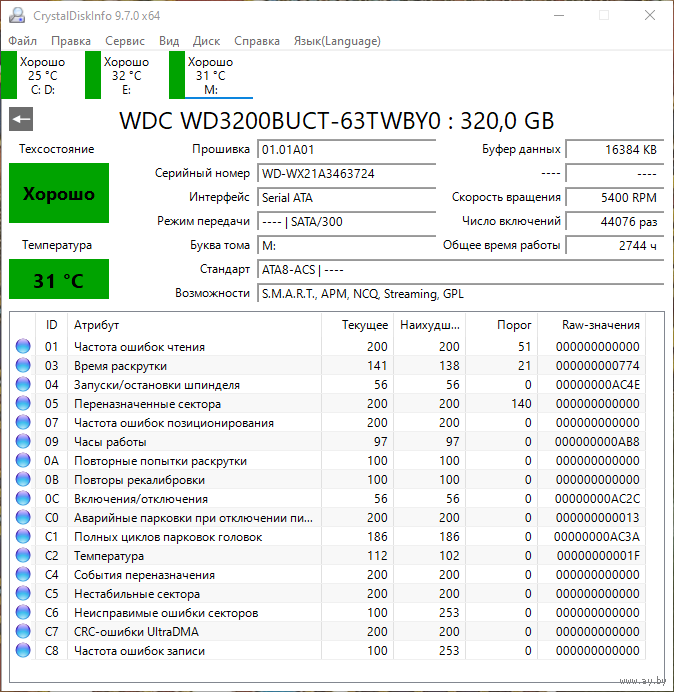Click the green Хорошо health status button

[59, 193]
